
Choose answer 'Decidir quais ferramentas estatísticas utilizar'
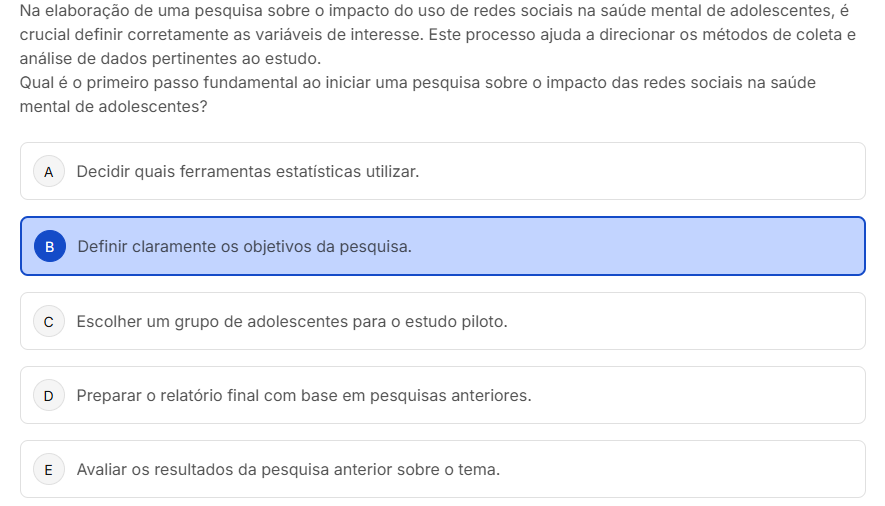pyautogui.click(x=247, y=171)
